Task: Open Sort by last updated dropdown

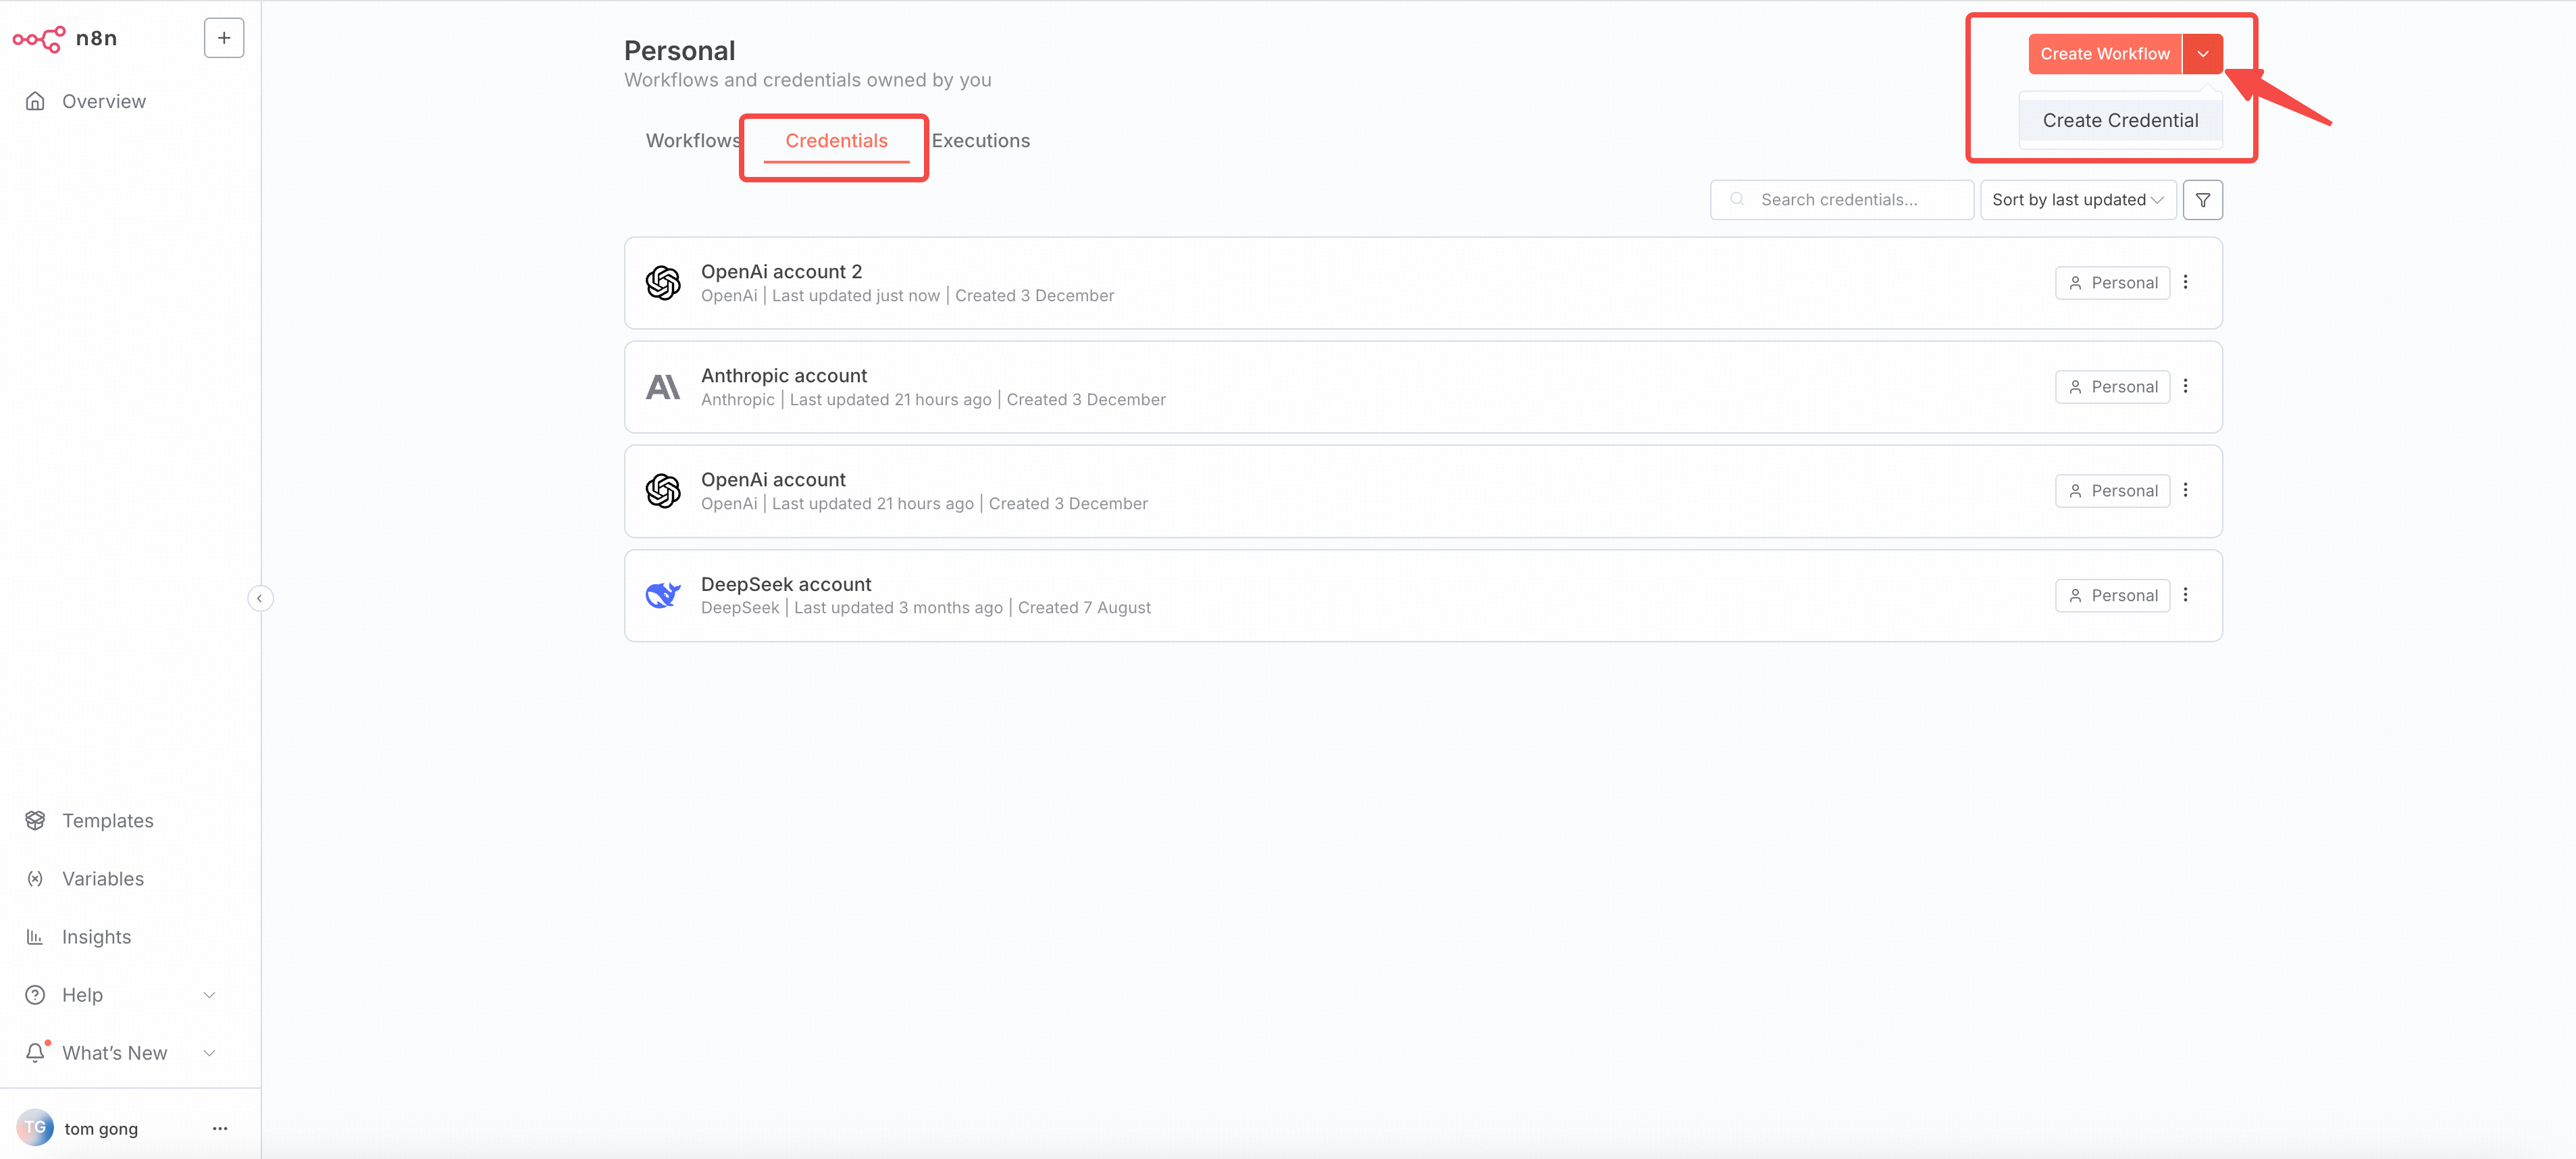Action: (x=2077, y=200)
